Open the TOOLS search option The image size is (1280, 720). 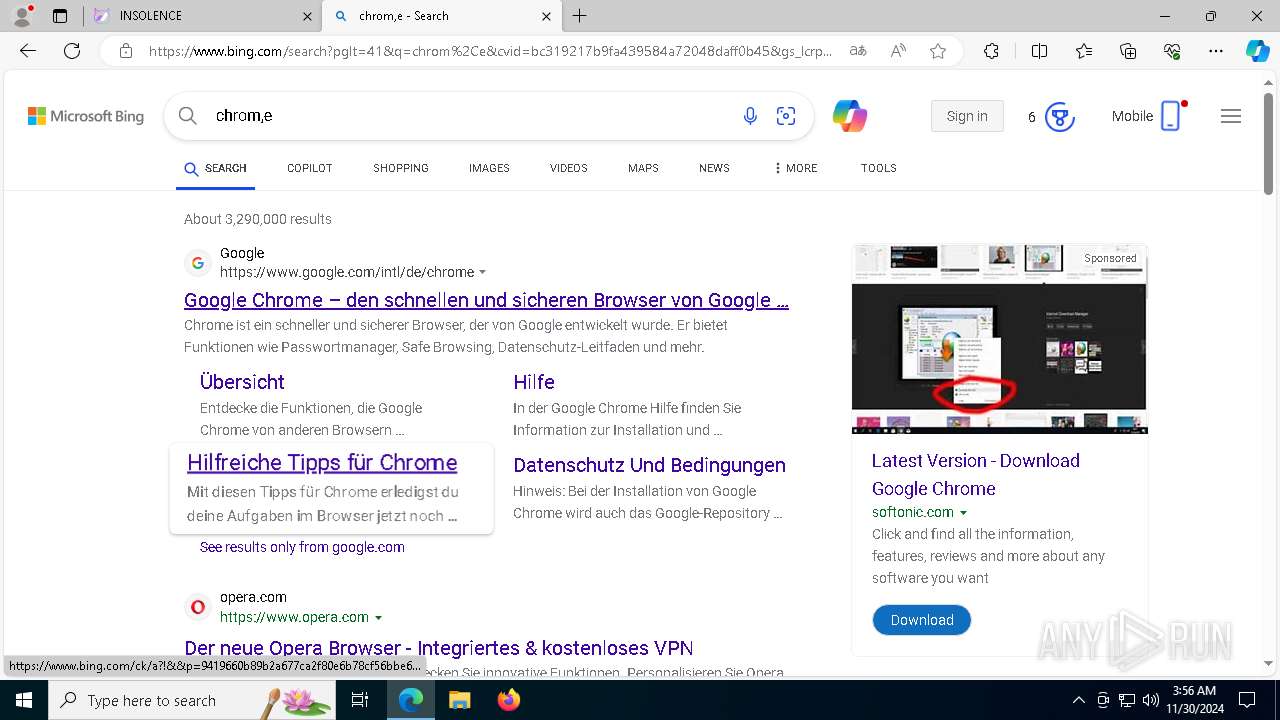point(879,168)
